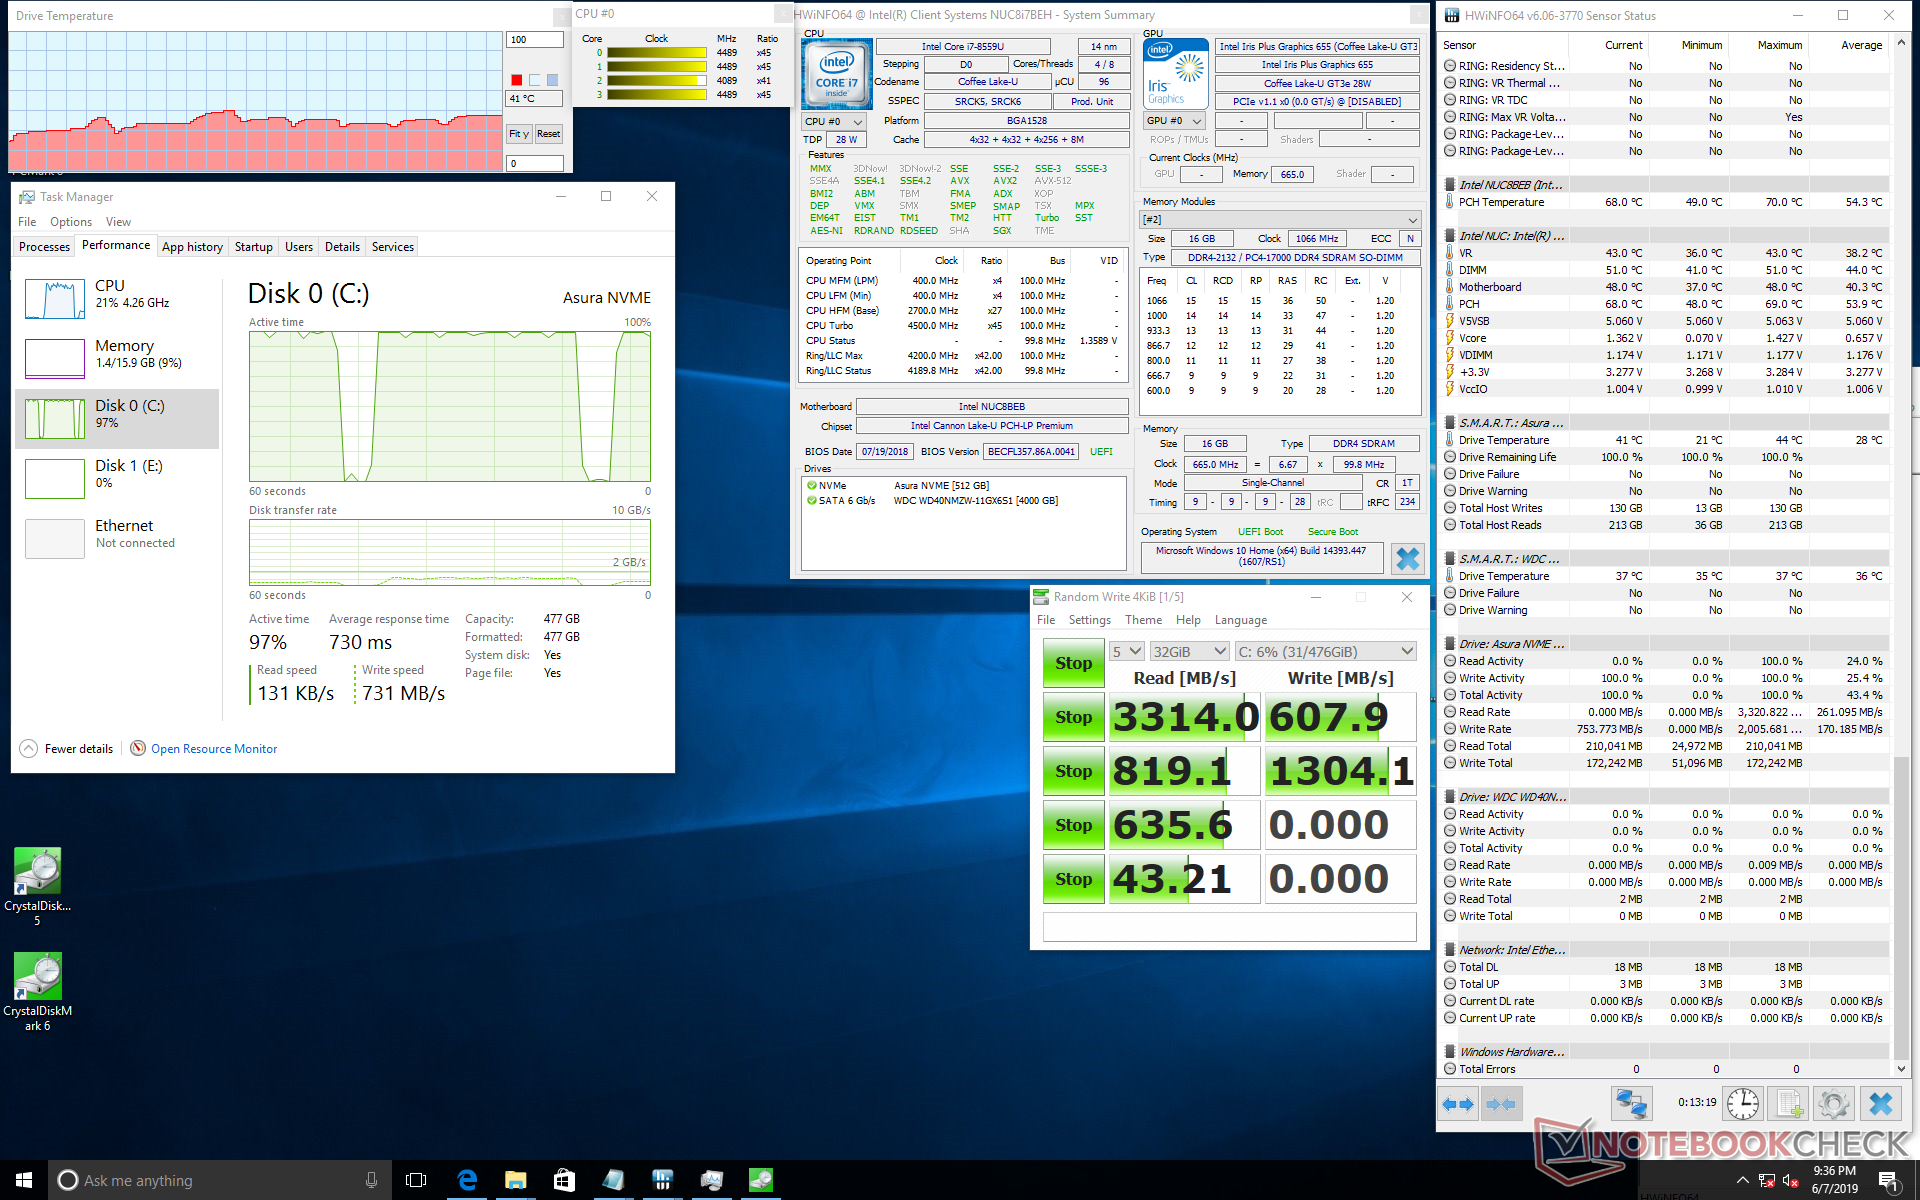Start logging with the sheet-plus icon
The image size is (1920, 1200).
(x=1788, y=1104)
